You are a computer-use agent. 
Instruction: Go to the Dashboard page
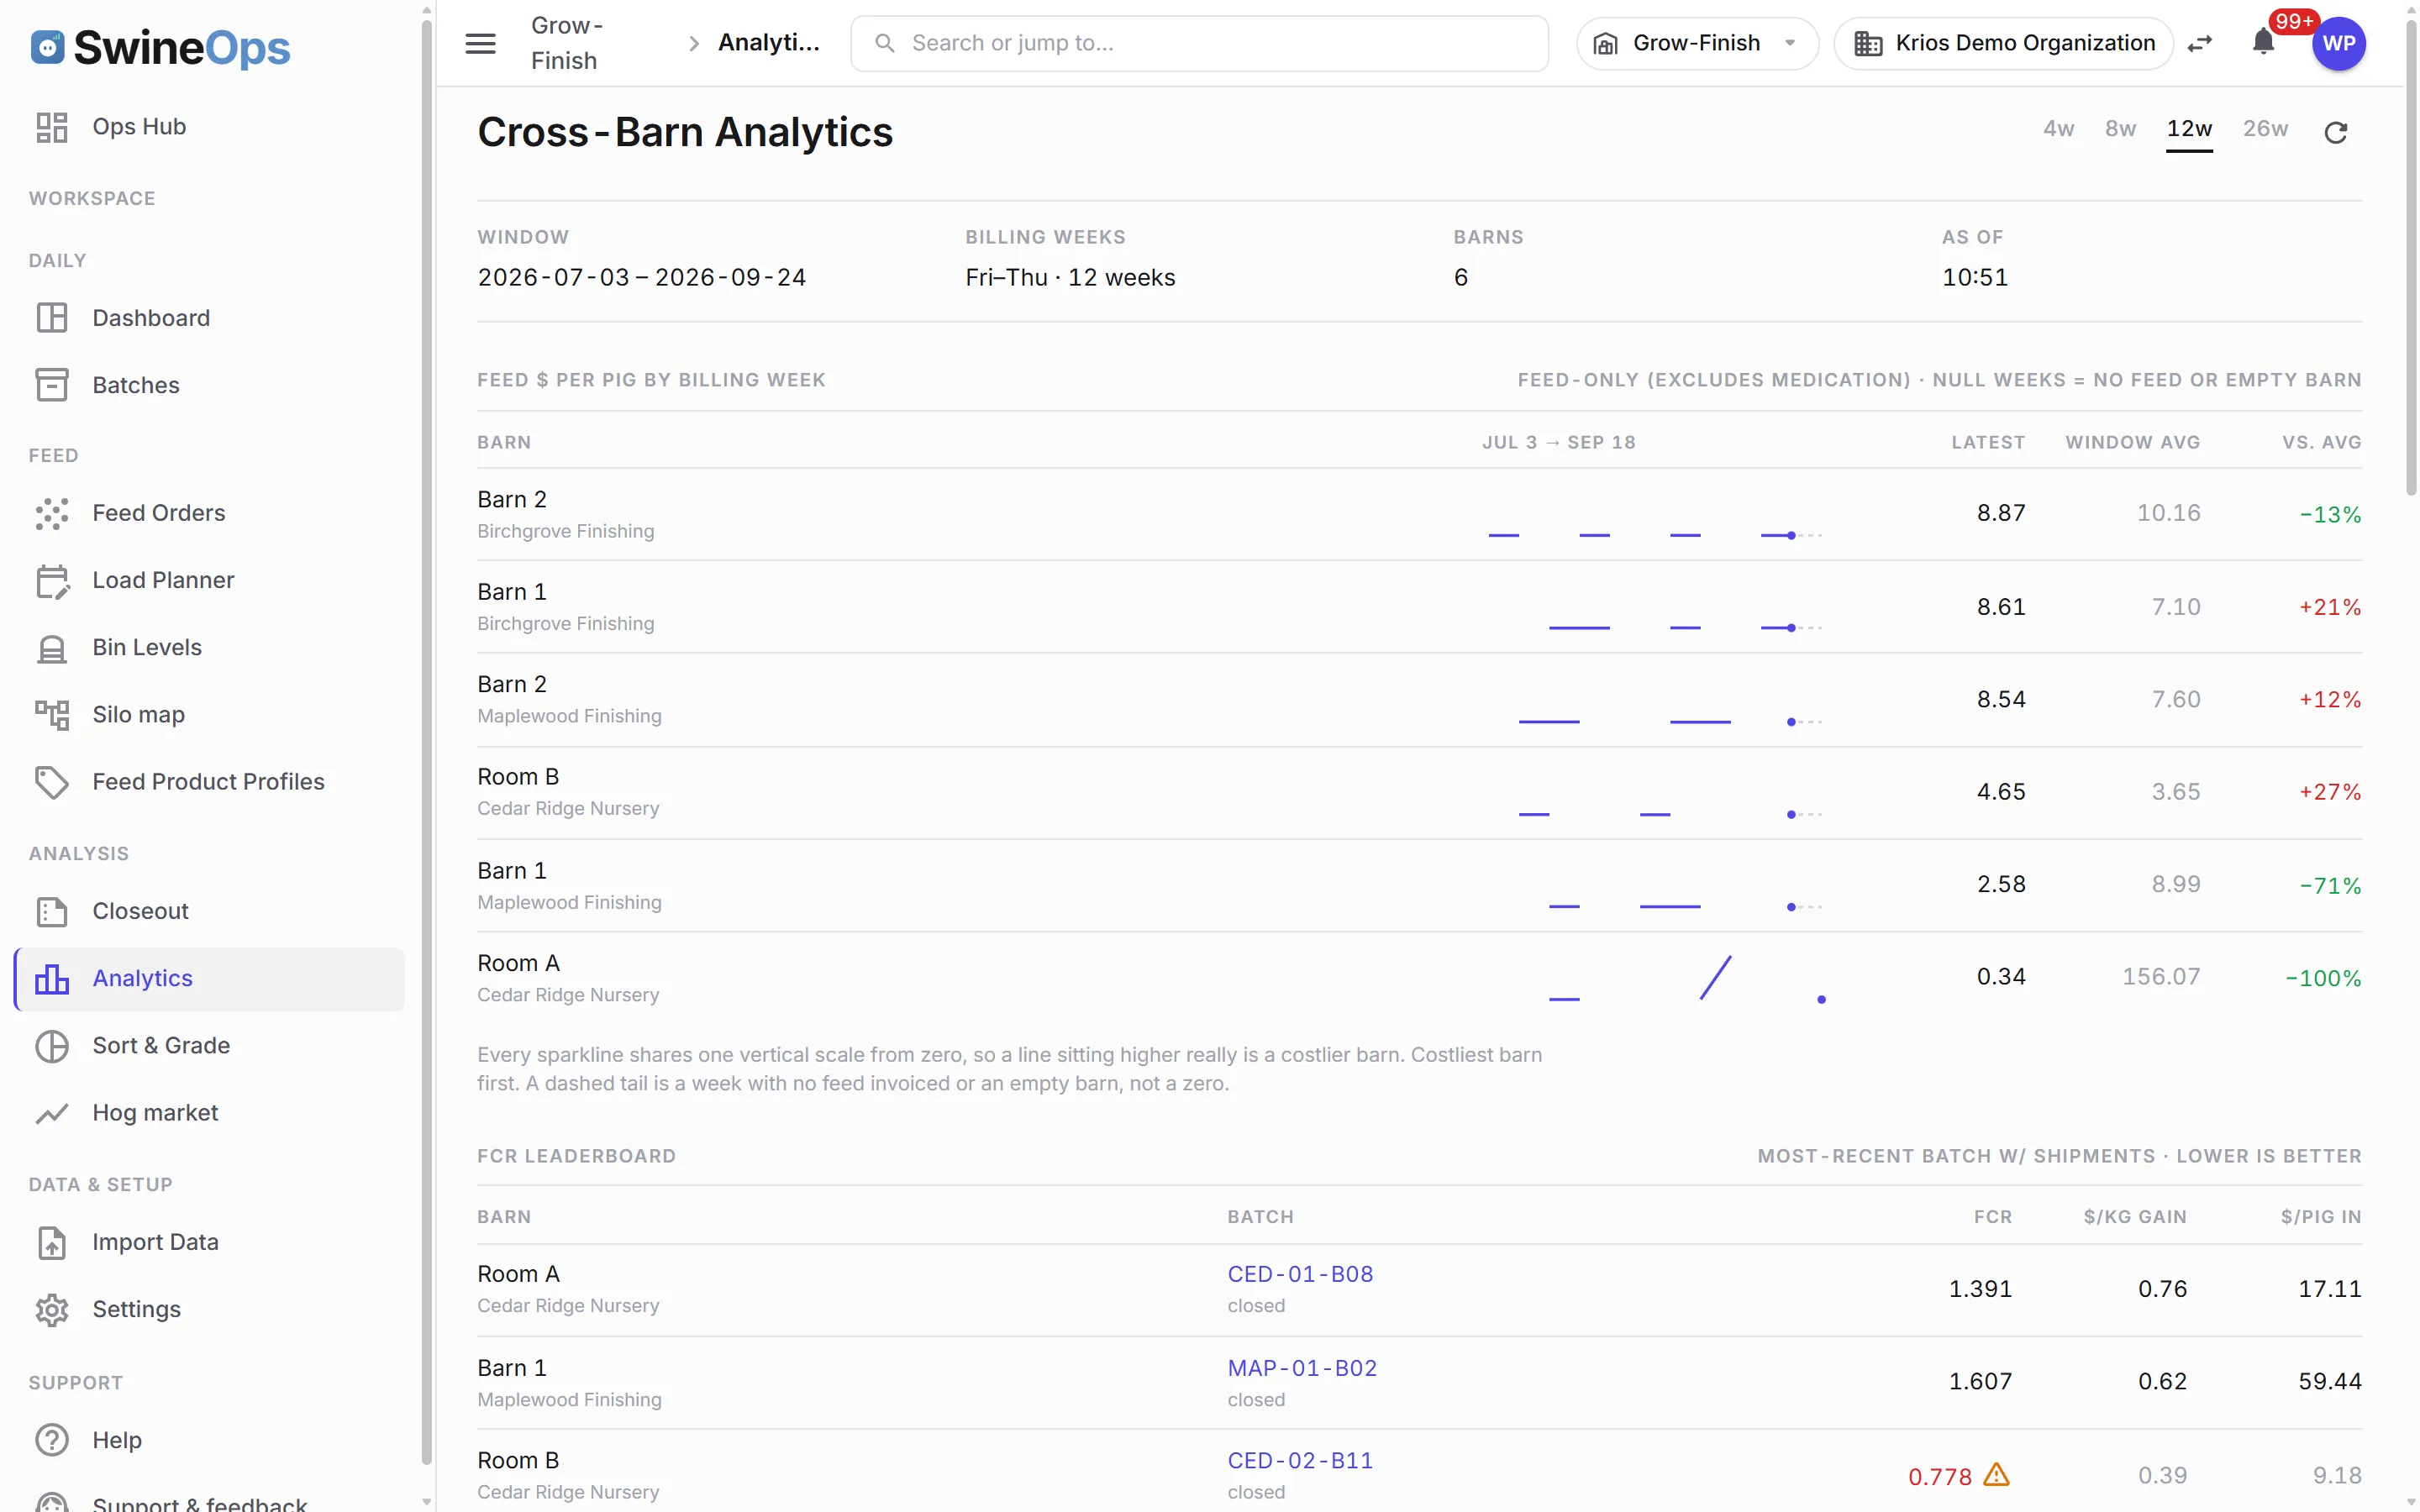pyautogui.click(x=209, y=318)
